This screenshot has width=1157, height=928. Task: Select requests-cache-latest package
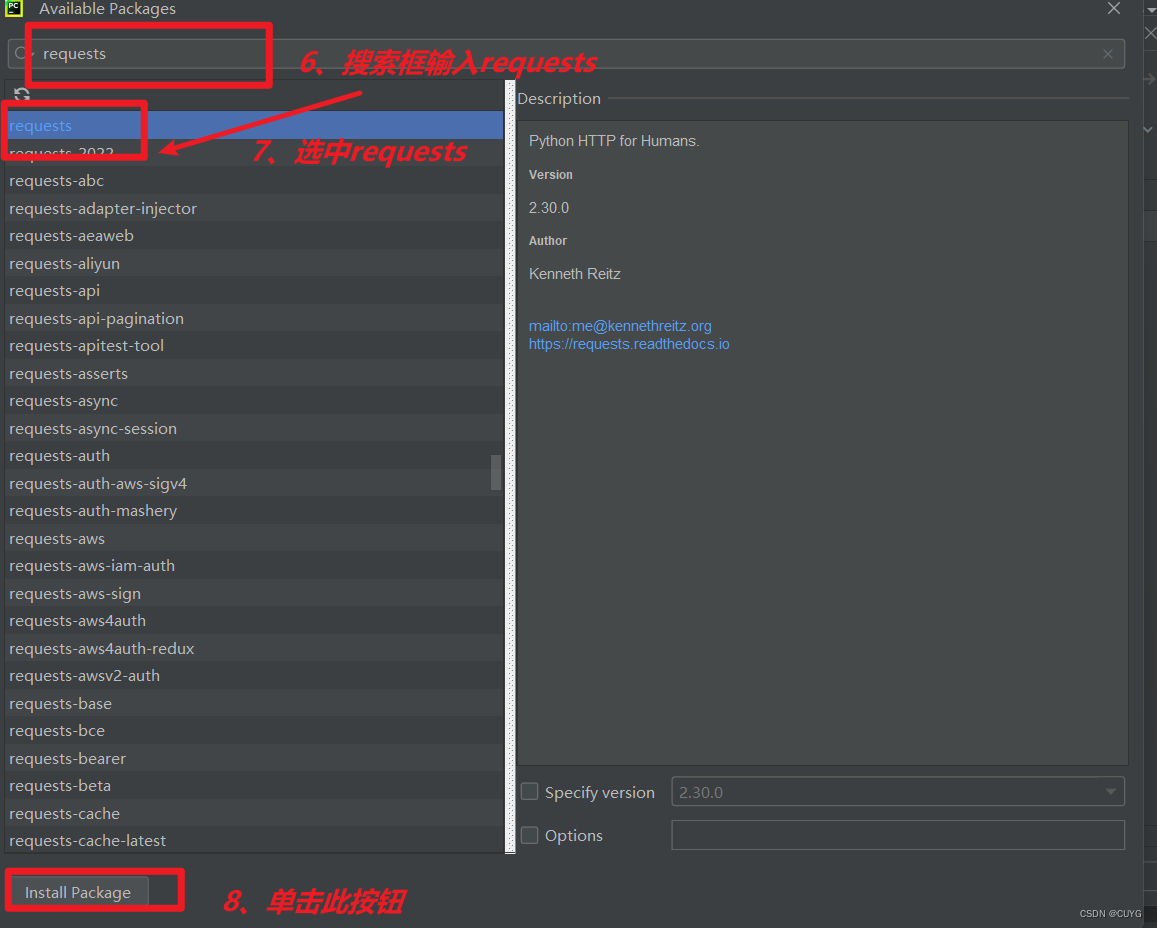tap(255, 840)
